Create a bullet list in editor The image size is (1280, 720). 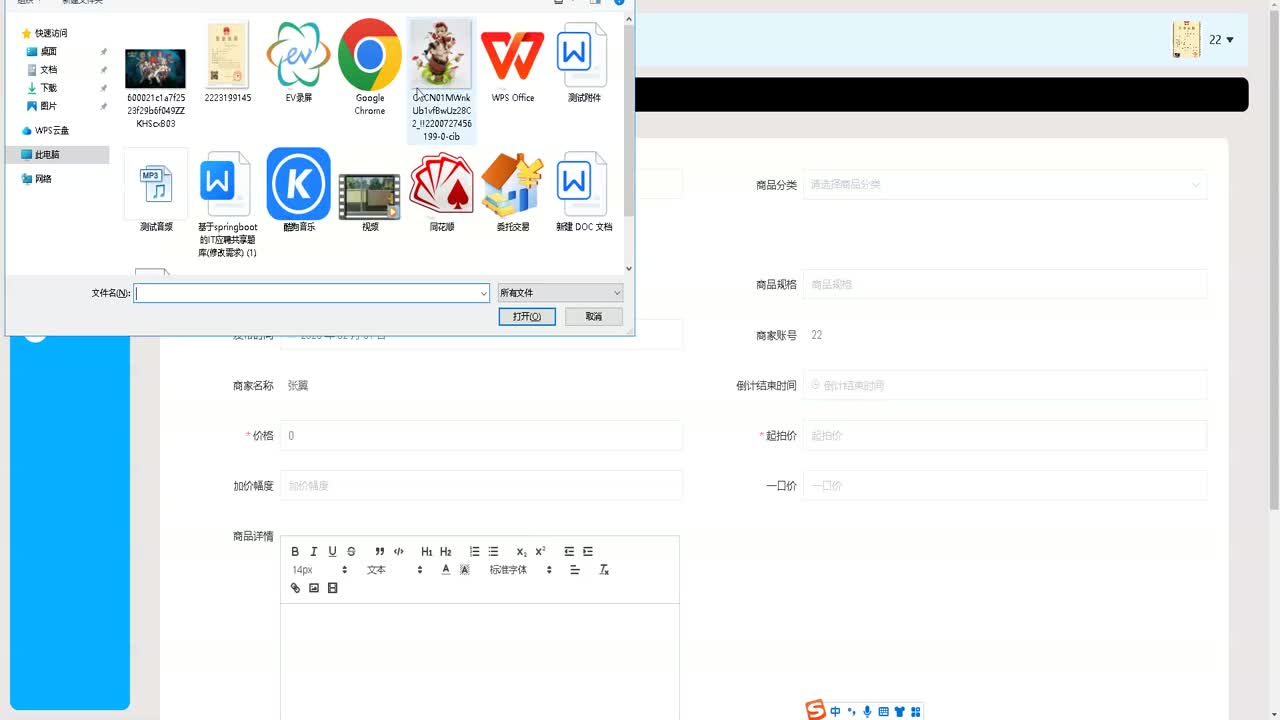(x=493, y=552)
